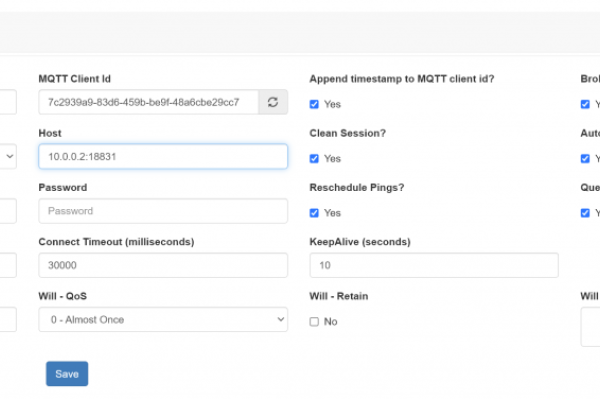The image size is (600, 400).
Task: Click the Connect Timeout field showing 30000
Action: coord(162,265)
